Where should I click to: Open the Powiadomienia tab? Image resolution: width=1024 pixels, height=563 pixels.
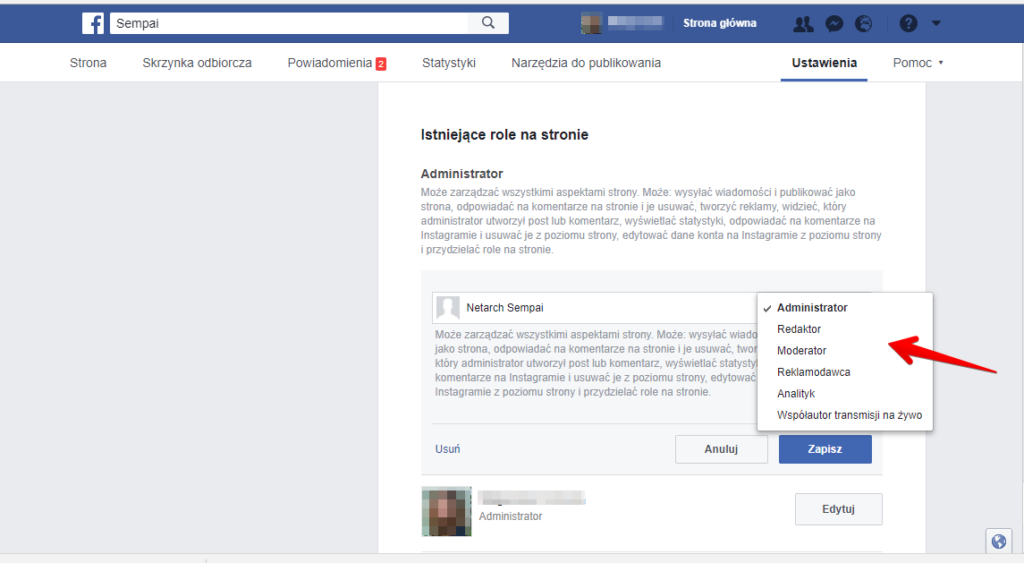click(330, 63)
